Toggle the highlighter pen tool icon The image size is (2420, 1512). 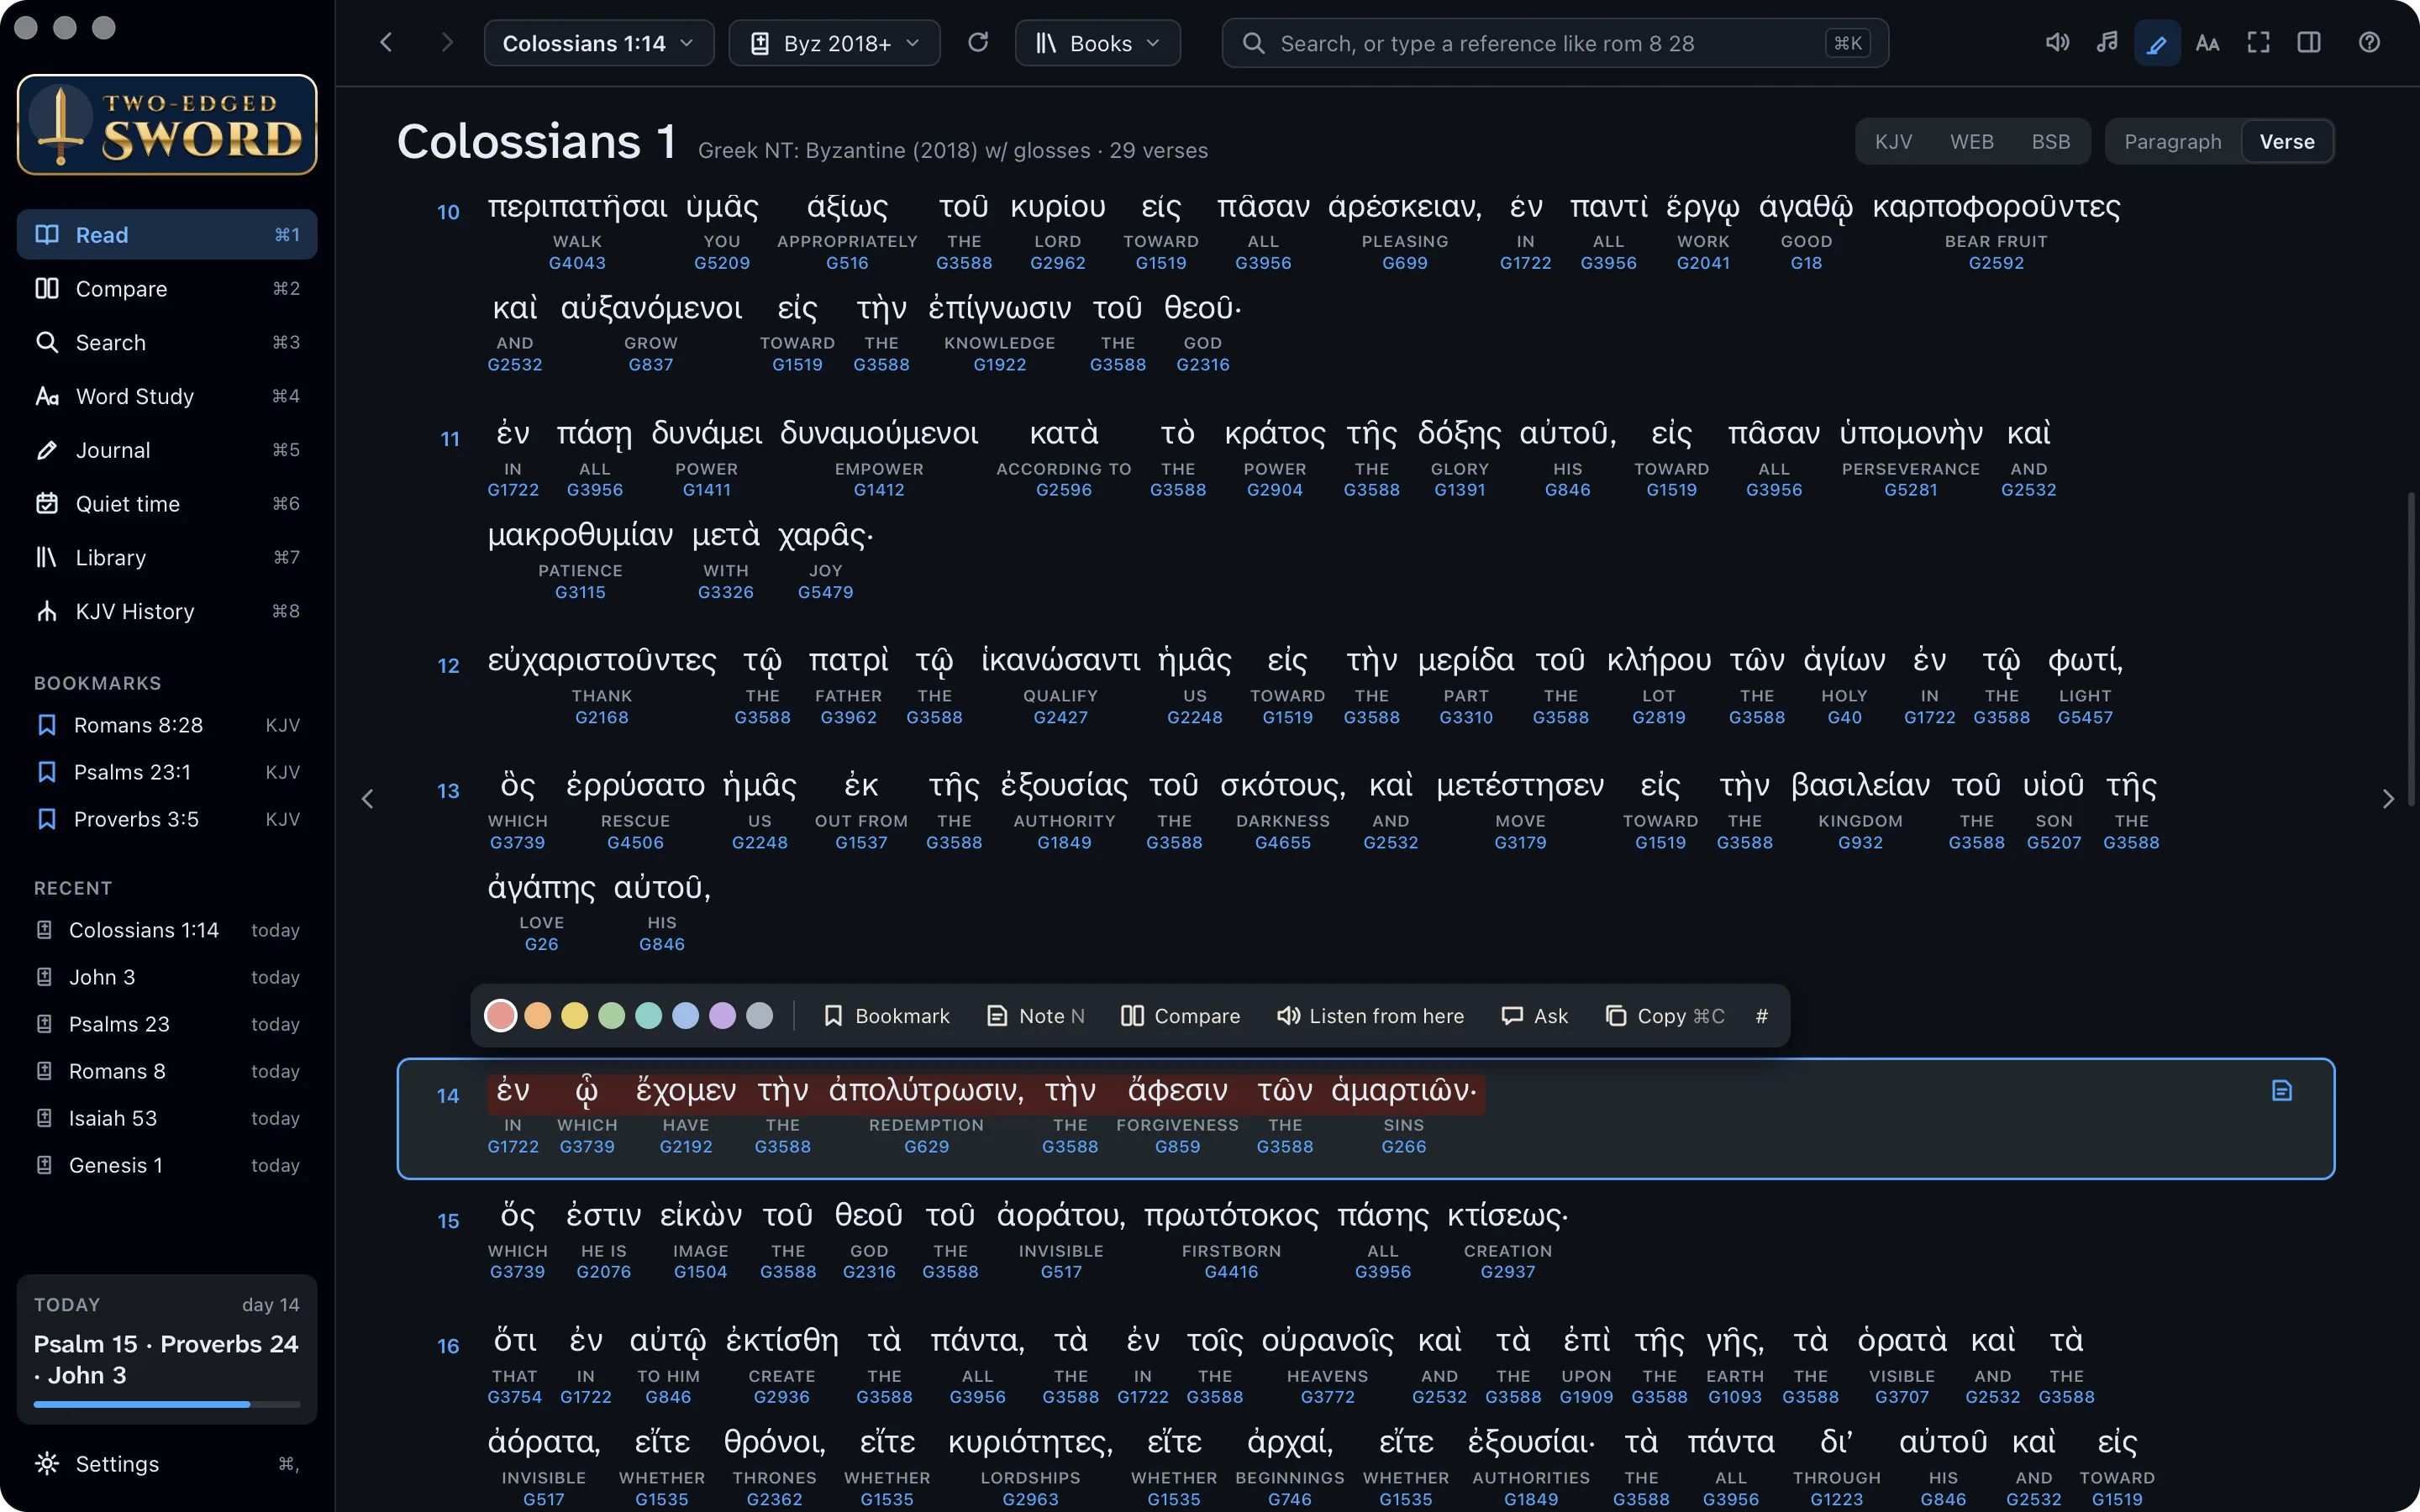click(2157, 43)
